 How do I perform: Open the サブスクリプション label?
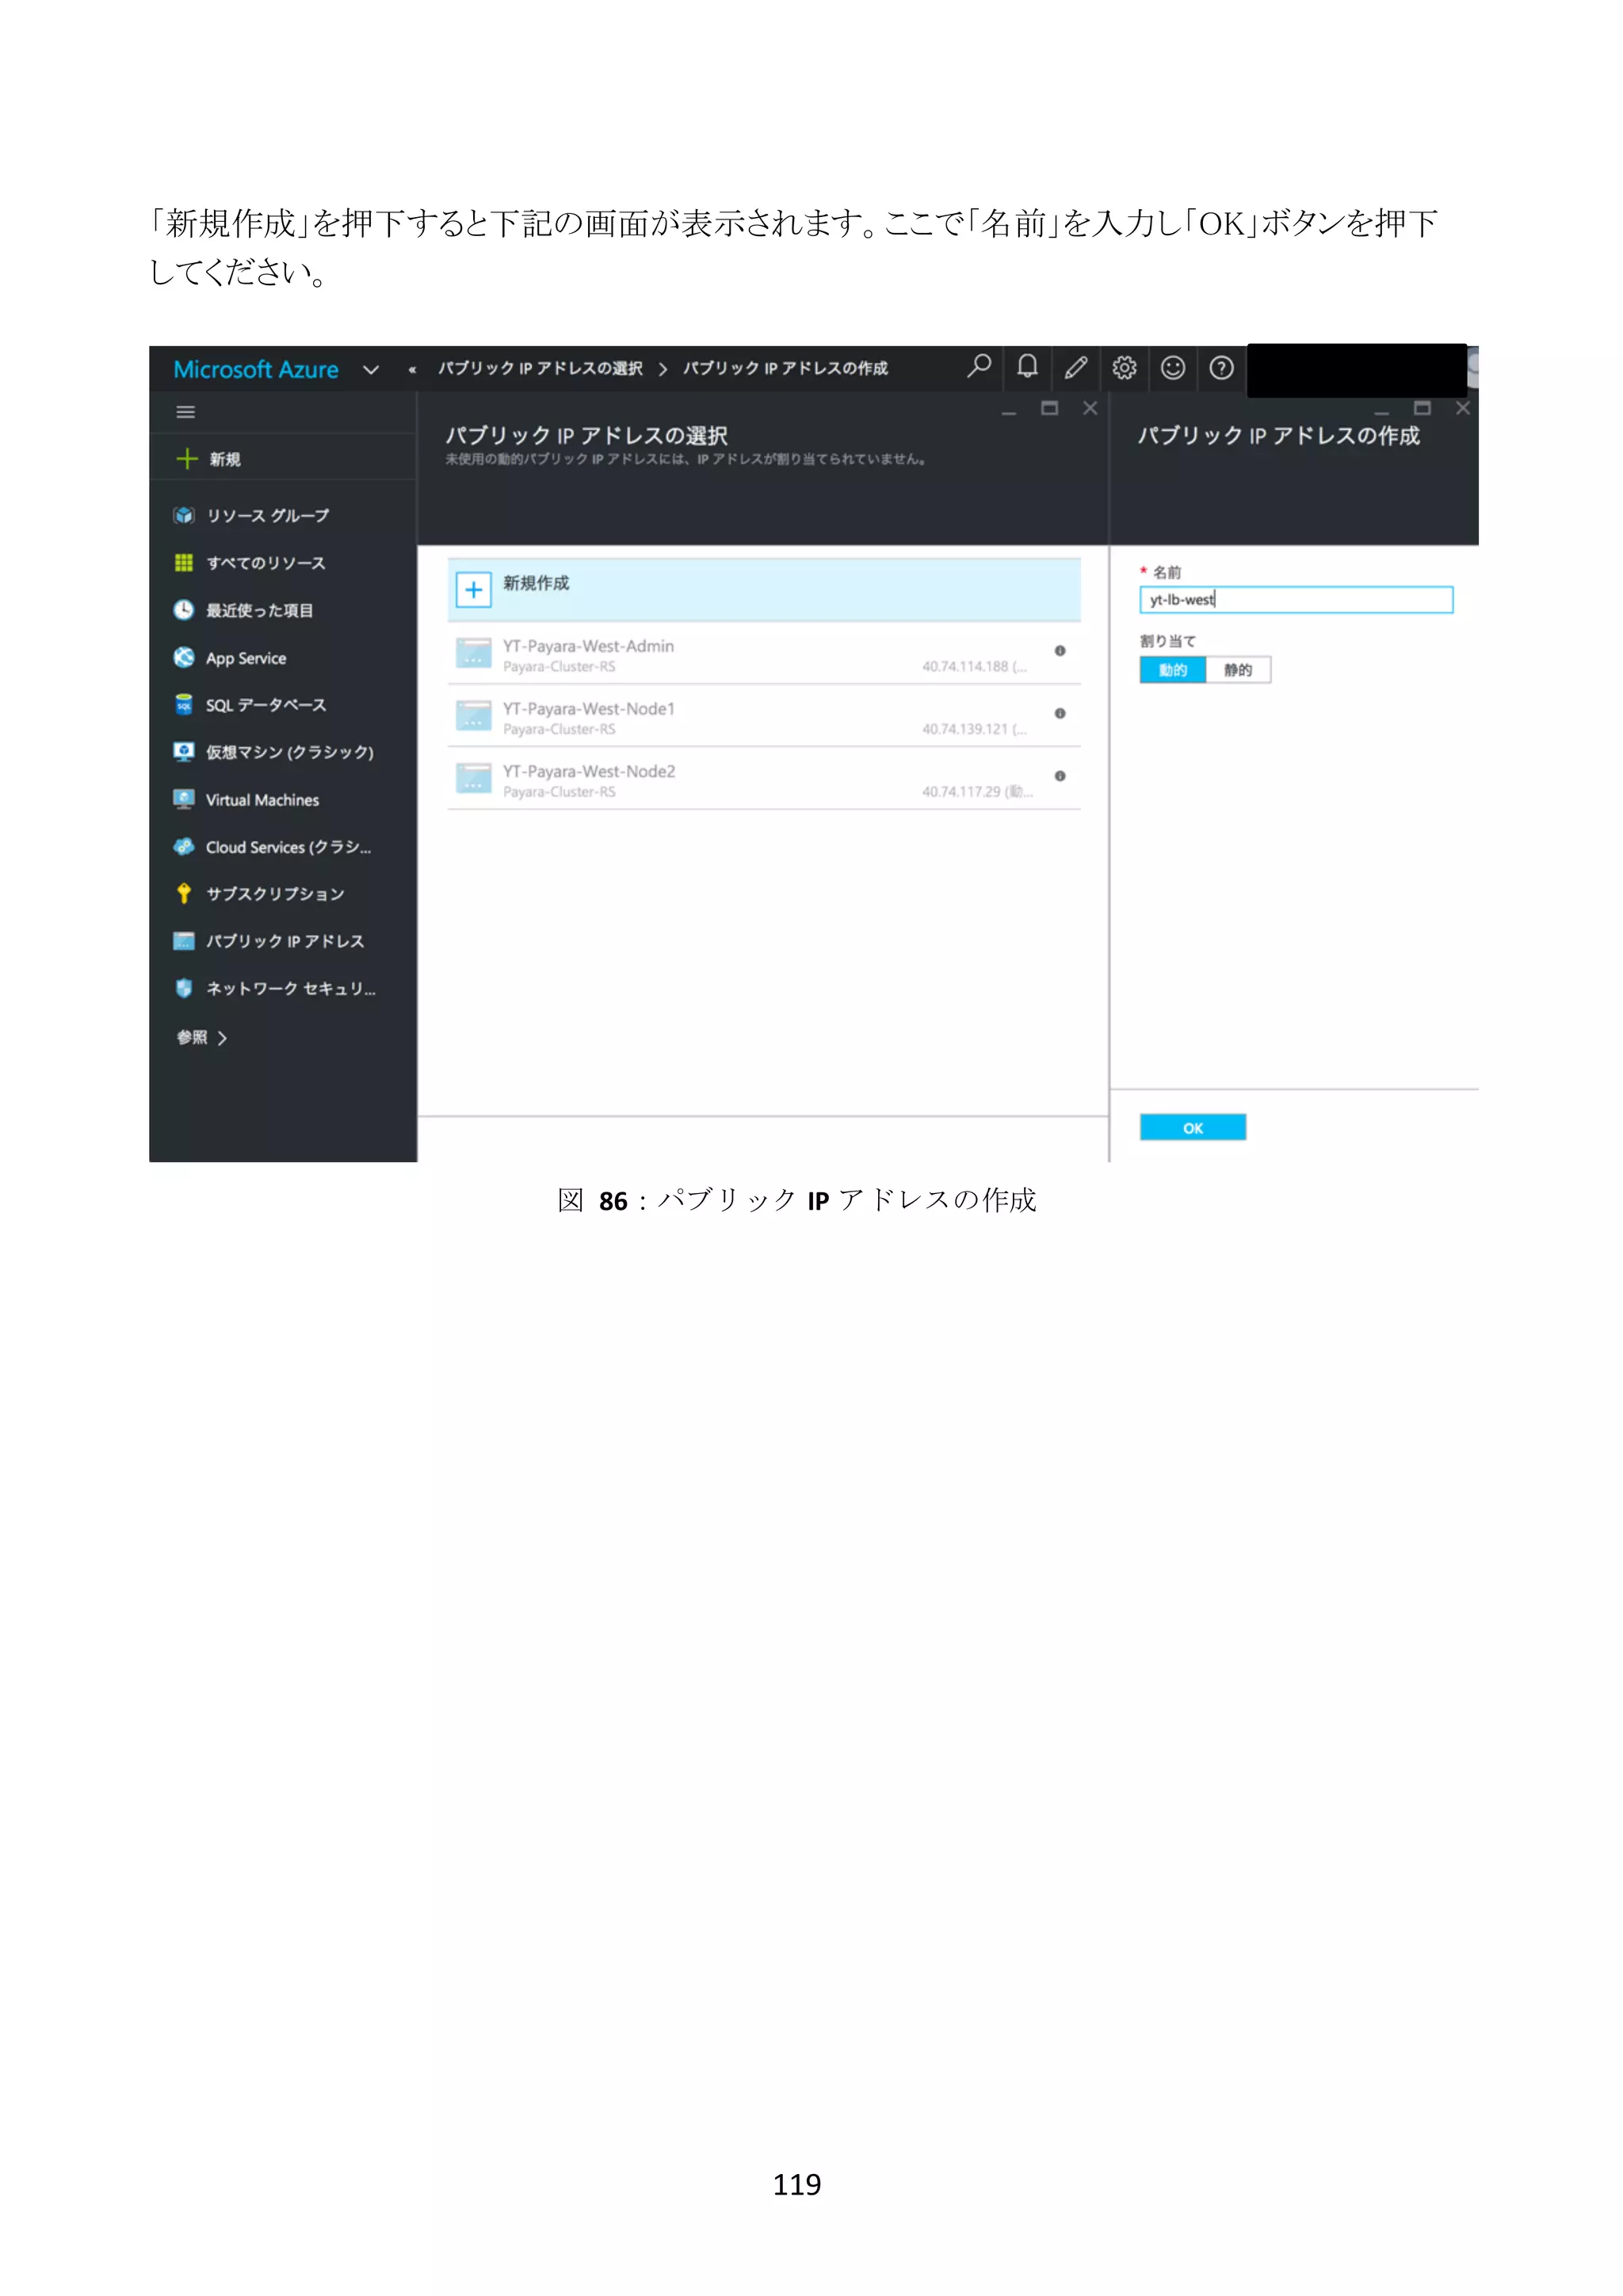pos(275,894)
